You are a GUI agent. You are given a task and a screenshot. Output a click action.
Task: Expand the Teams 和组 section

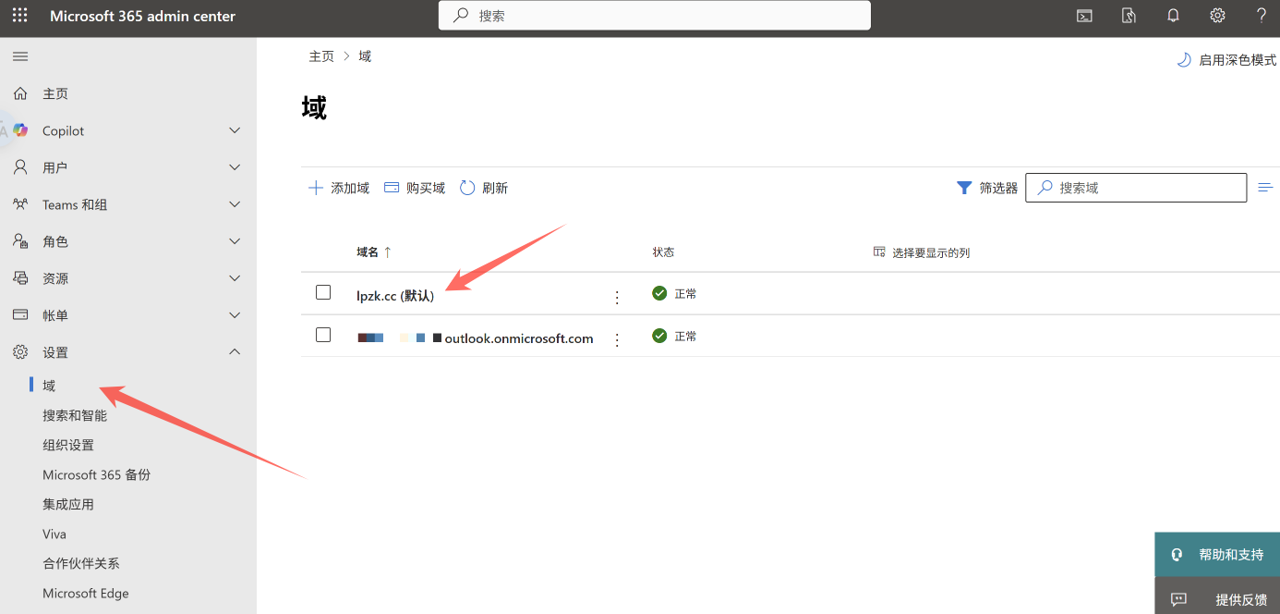235,205
